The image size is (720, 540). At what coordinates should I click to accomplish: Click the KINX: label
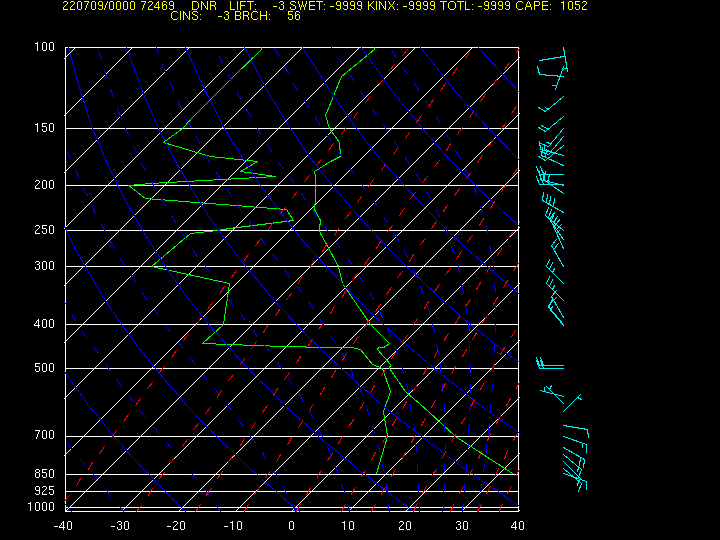coord(385,6)
